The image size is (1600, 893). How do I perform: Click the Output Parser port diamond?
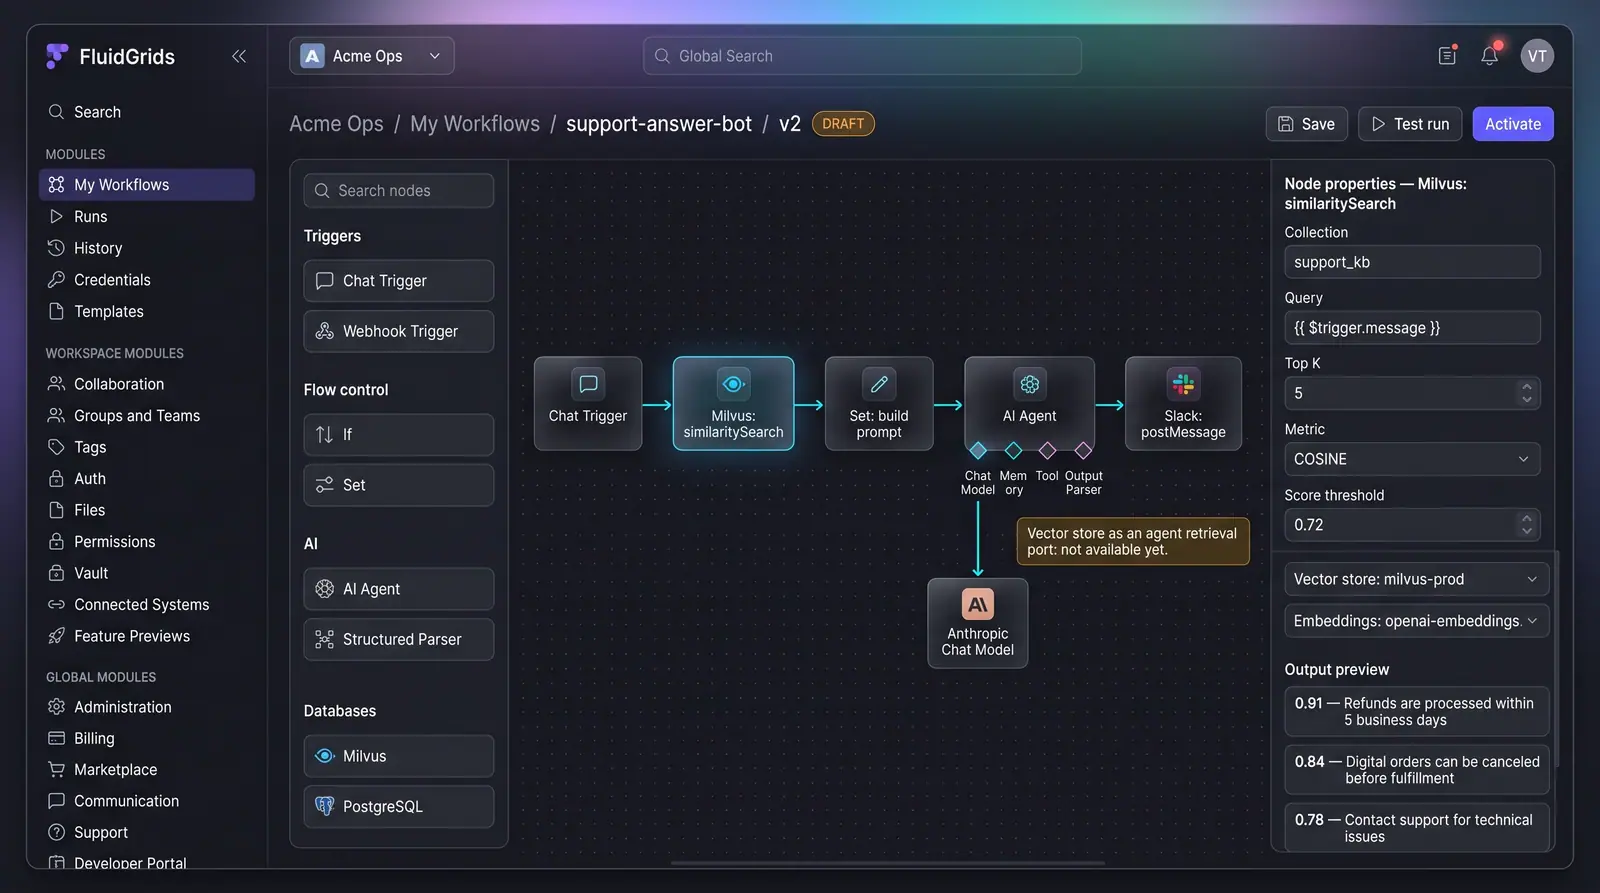tap(1083, 450)
